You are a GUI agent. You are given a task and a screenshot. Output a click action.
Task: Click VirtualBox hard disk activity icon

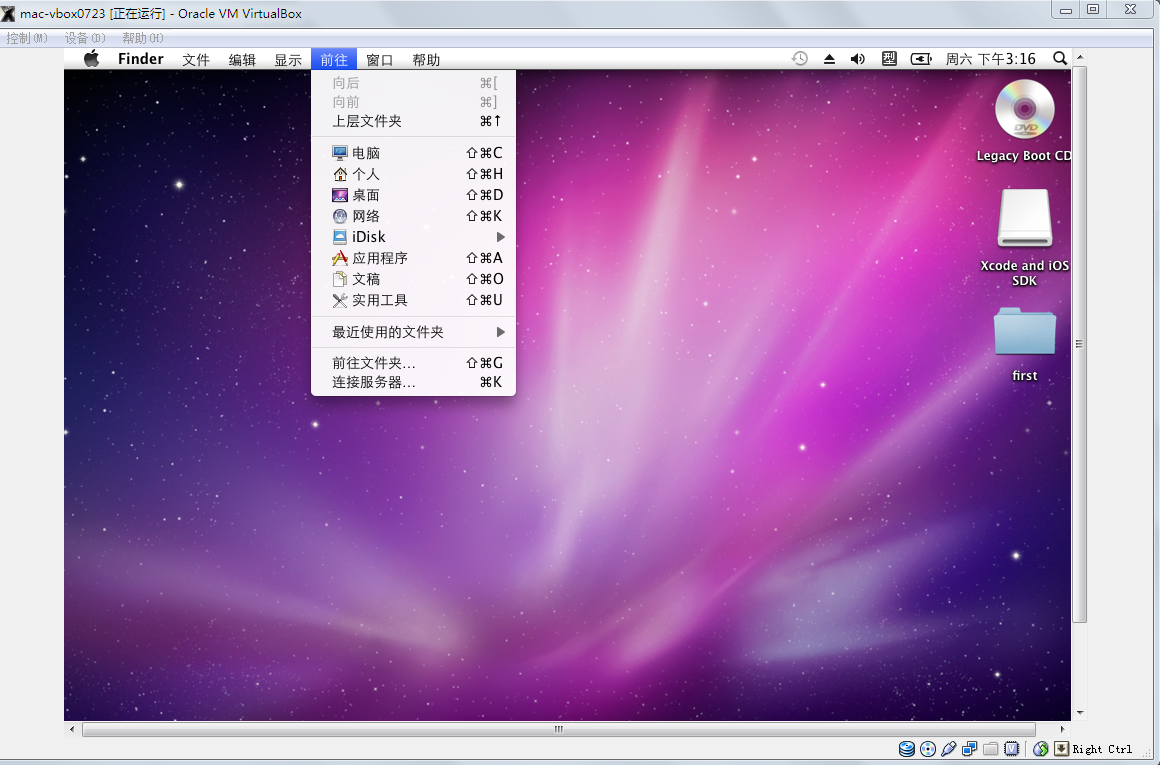906,749
